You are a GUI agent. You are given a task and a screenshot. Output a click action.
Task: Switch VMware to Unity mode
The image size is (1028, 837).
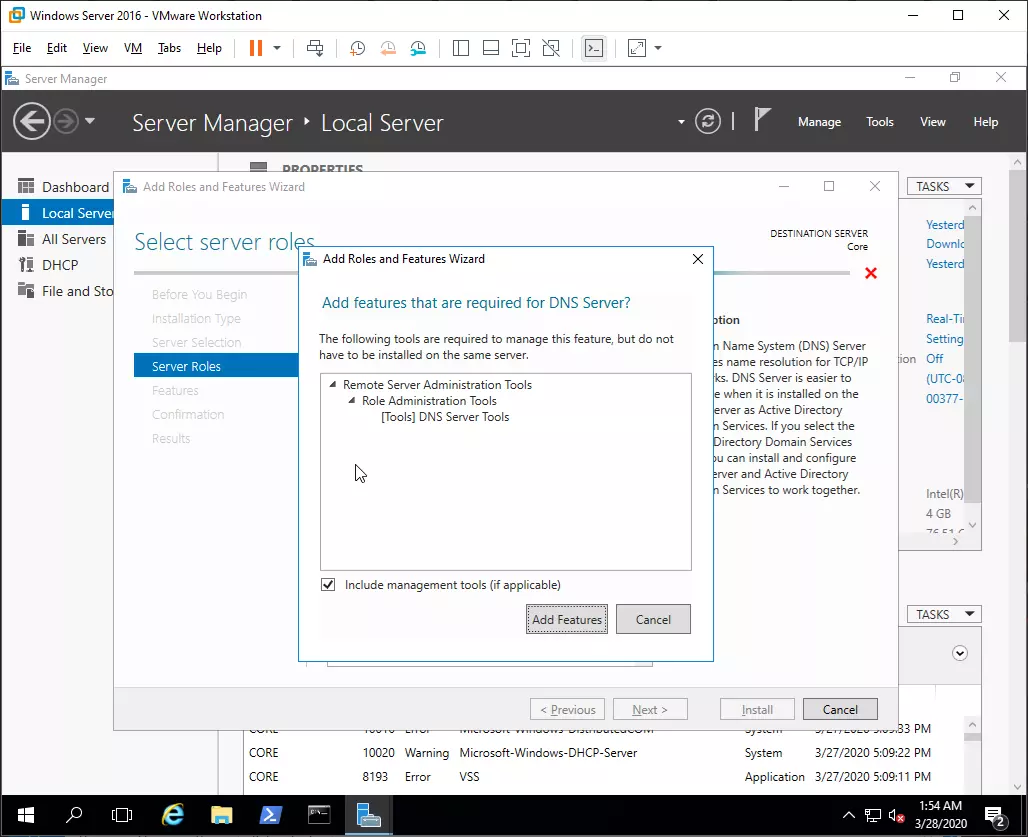coord(551,48)
